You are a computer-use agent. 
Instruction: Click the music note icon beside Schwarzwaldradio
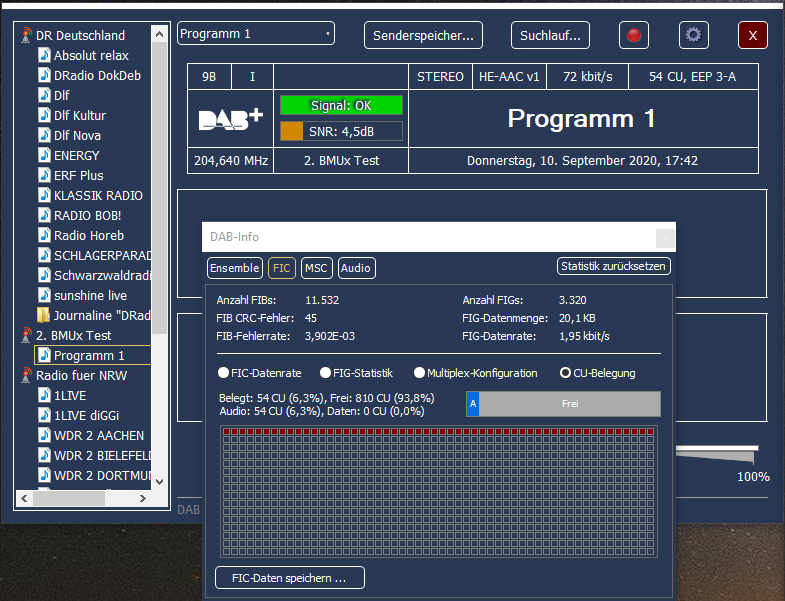pos(44,275)
